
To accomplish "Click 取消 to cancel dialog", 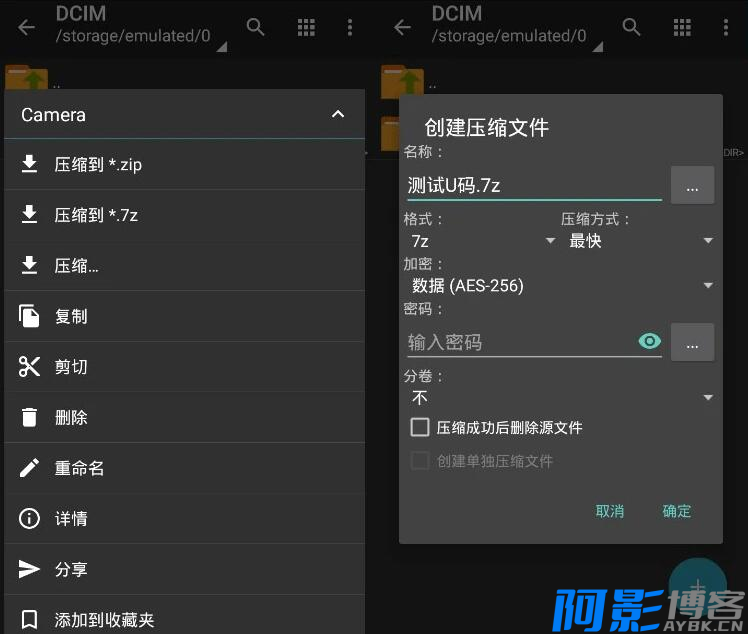I will coord(610,511).
